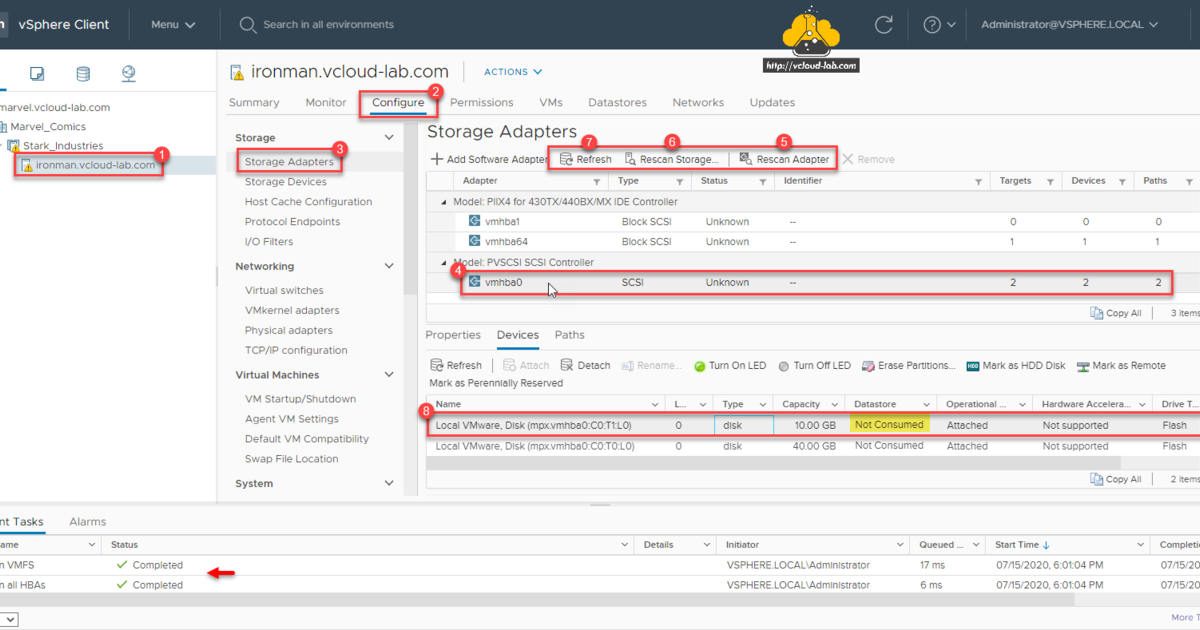Click Copy All icon under devices table
Screen dimensions: 1200x630
pyautogui.click(x=1097, y=479)
